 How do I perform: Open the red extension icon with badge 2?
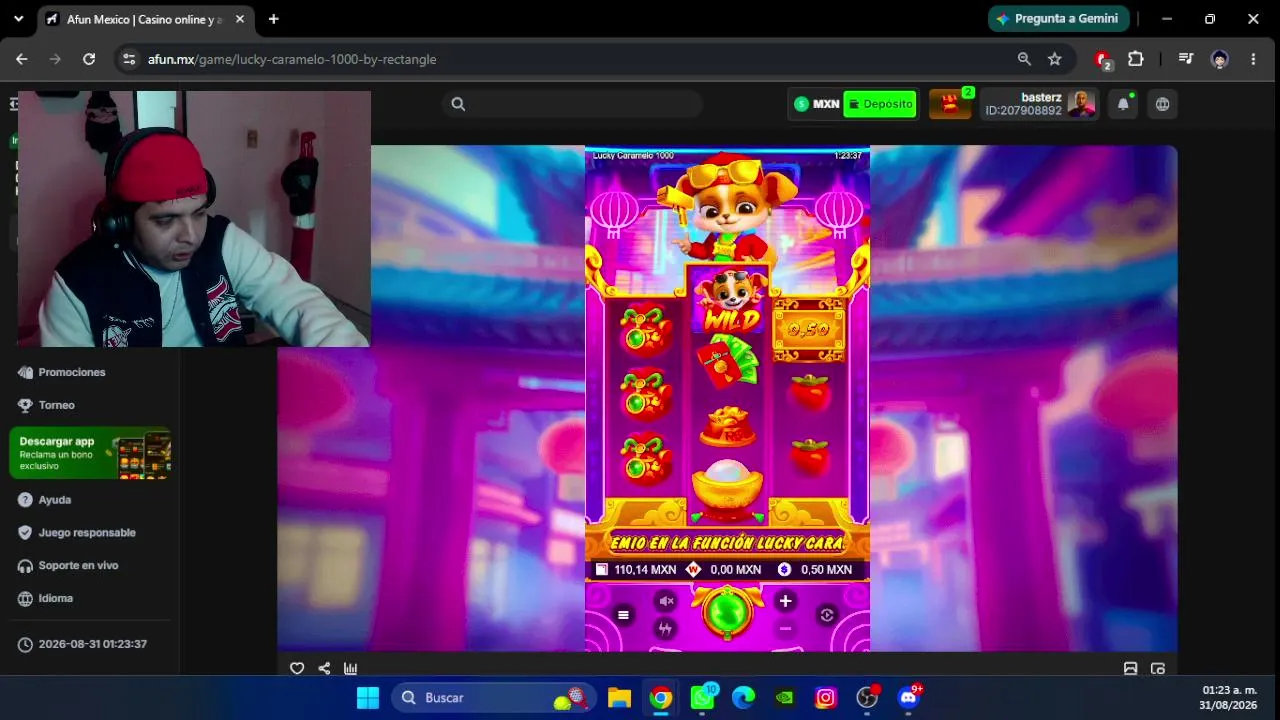coord(1103,60)
